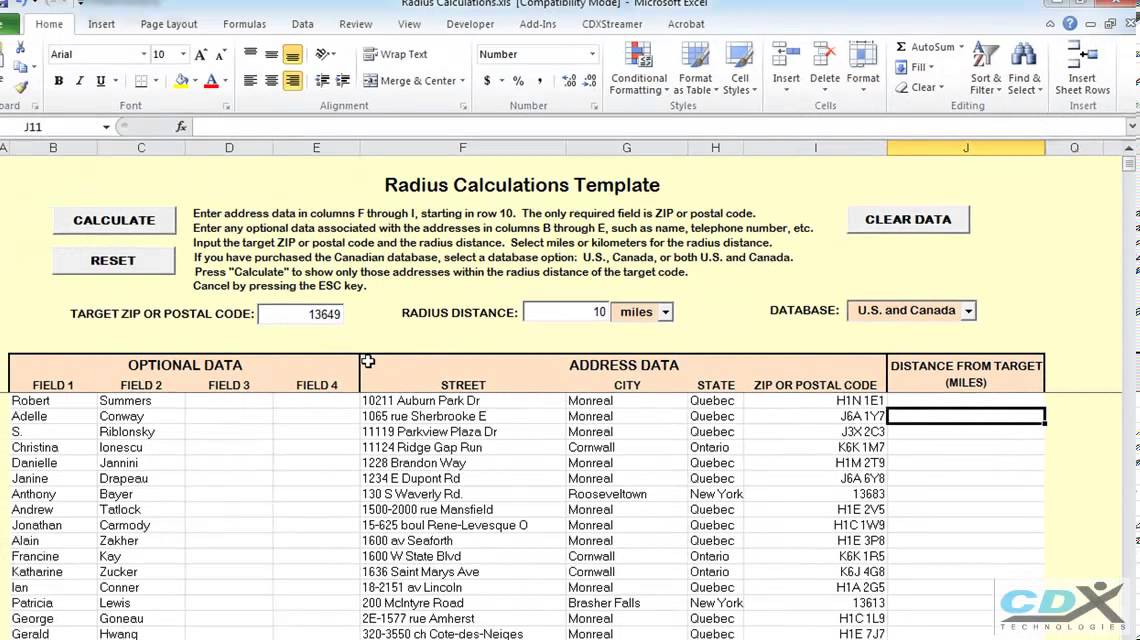Apply Percent Style

518,81
